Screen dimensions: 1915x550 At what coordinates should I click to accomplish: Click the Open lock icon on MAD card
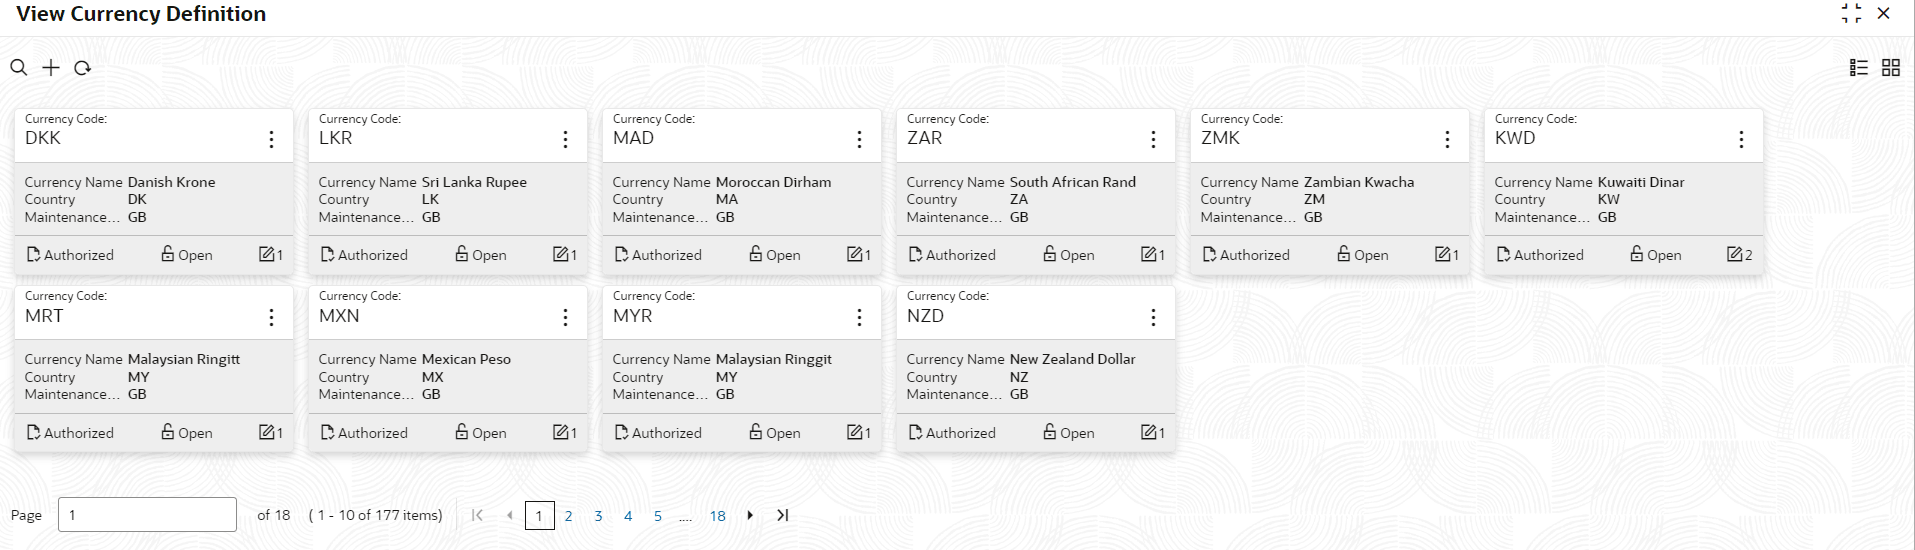pos(756,255)
